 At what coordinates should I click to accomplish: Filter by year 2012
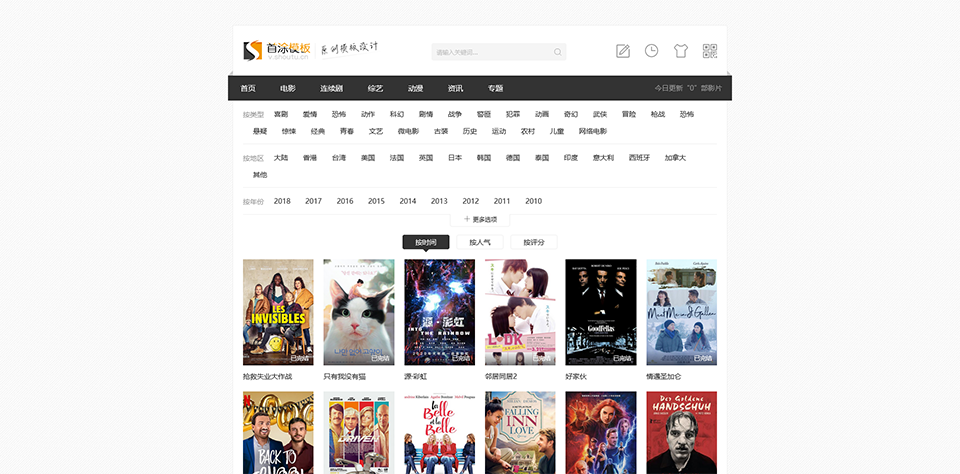click(x=471, y=201)
